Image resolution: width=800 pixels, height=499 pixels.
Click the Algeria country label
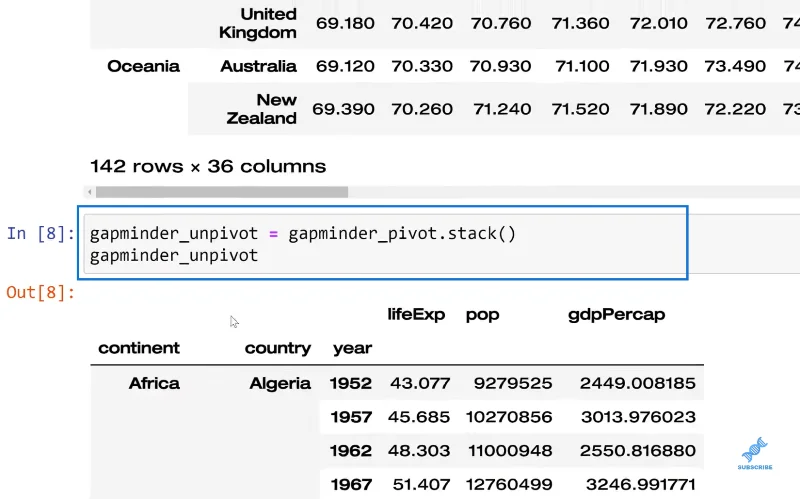click(x=280, y=383)
